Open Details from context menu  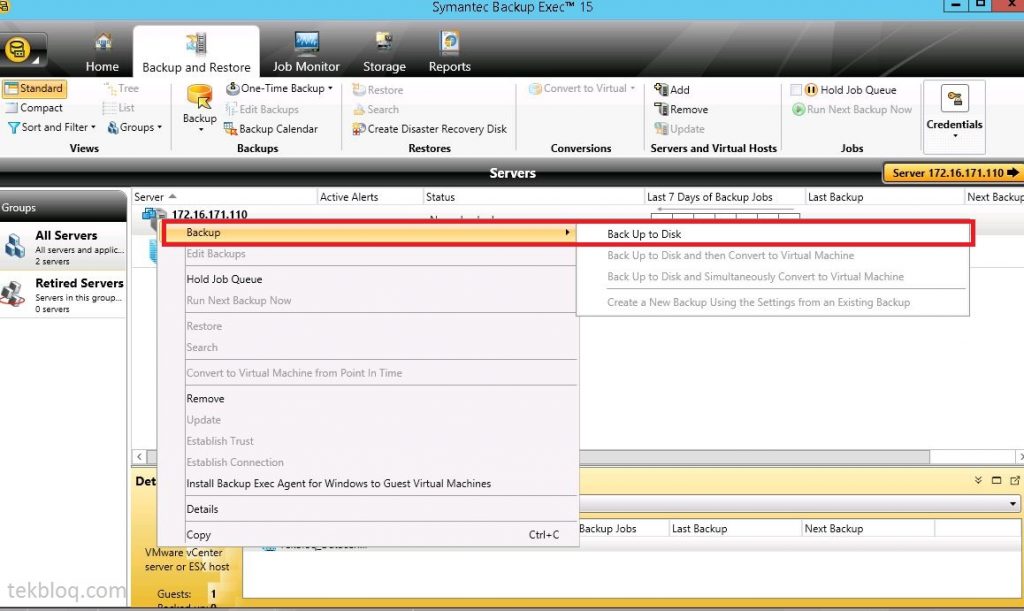[x=202, y=509]
